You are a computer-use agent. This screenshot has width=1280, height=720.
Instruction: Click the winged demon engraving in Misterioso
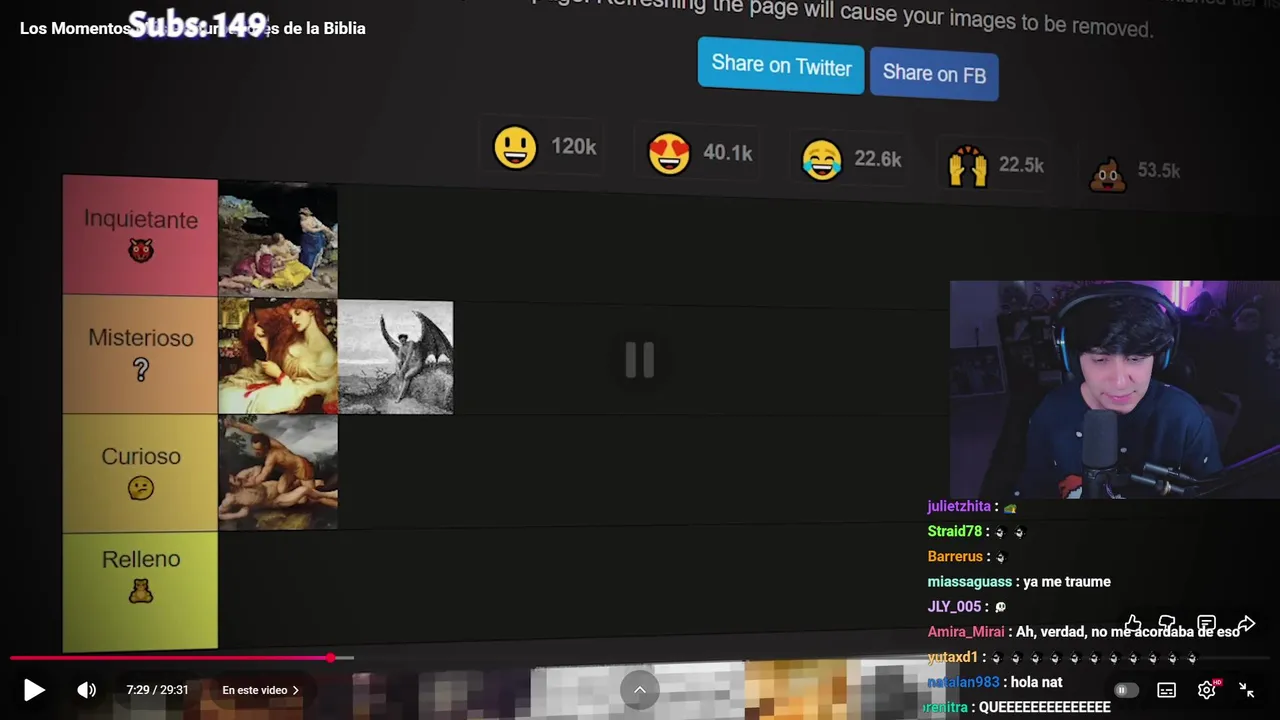click(396, 357)
